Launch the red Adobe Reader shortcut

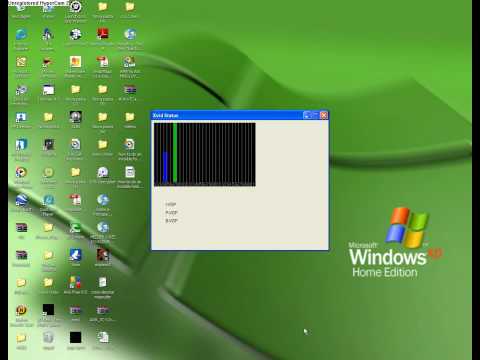coord(103,34)
